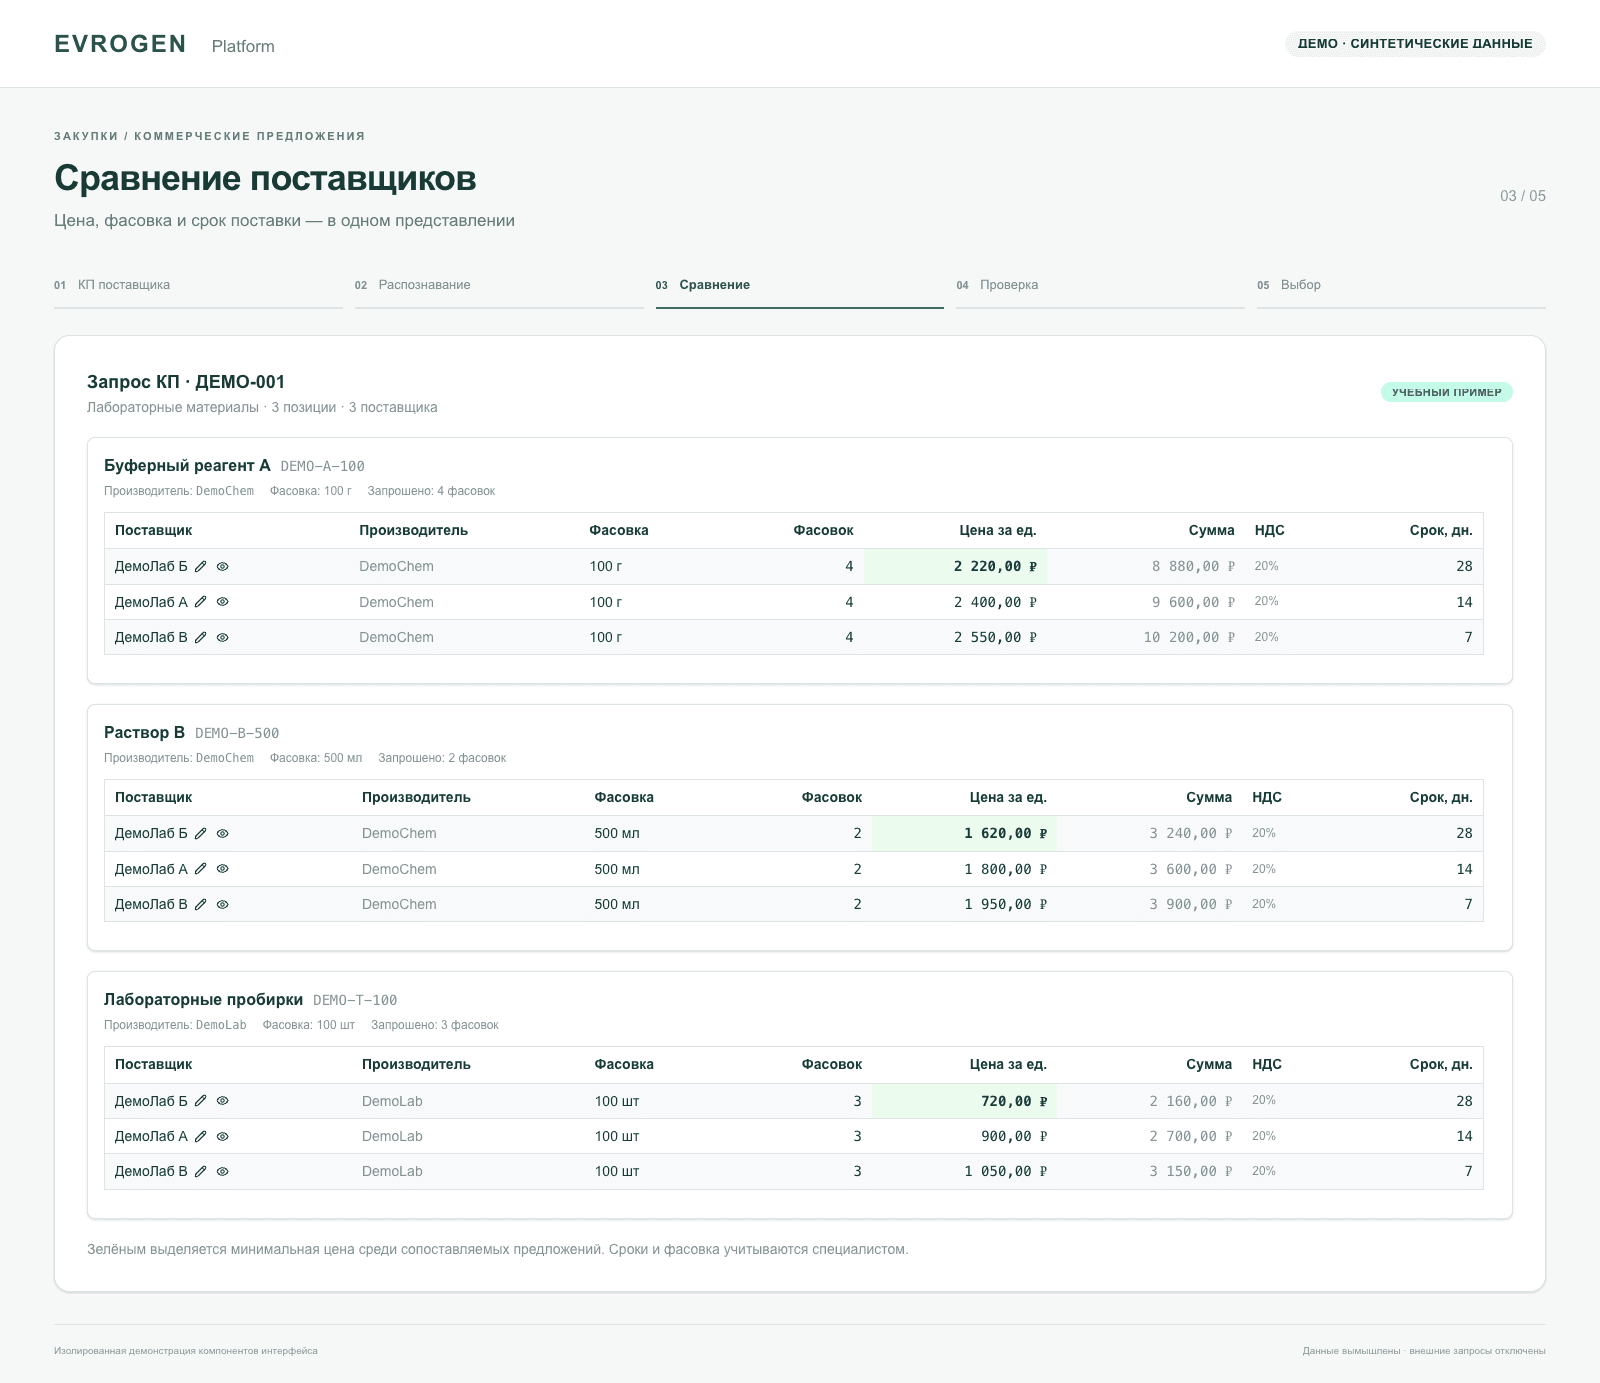Click the DEMO-A-100 product code
This screenshot has height=1383, width=1600.
(x=323, y=466)
